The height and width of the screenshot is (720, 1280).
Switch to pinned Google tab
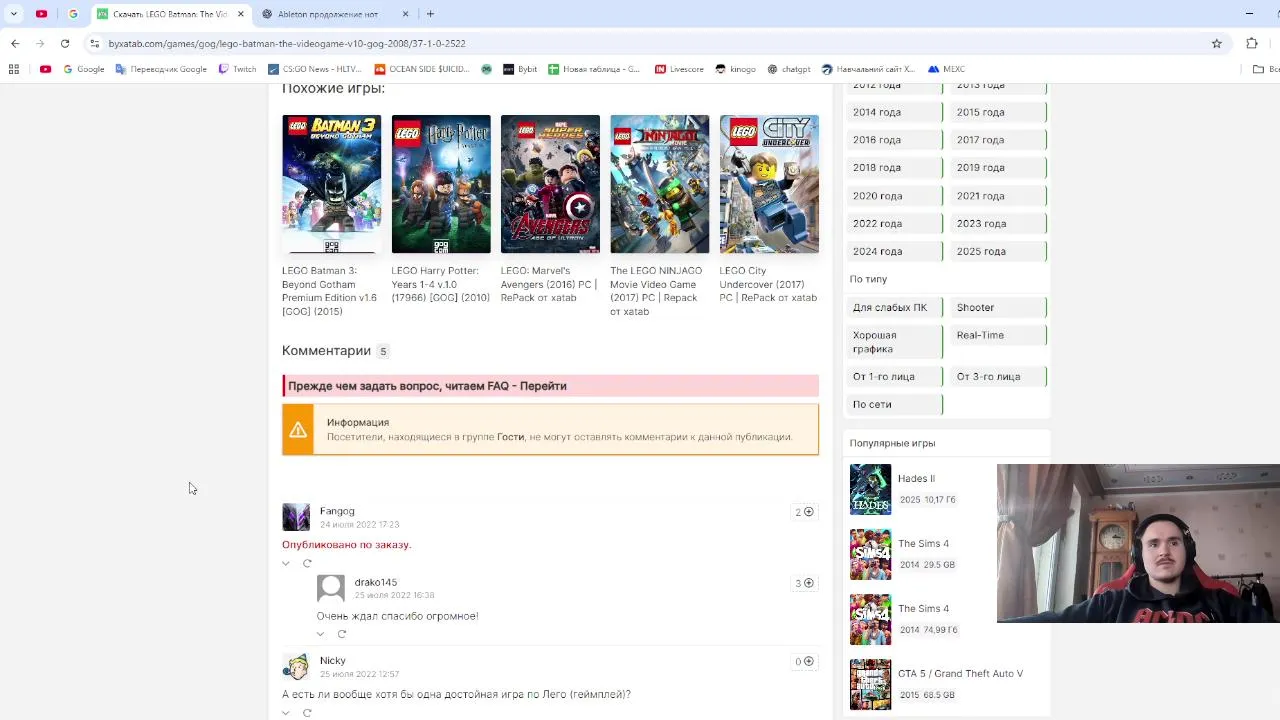[73, 14]
